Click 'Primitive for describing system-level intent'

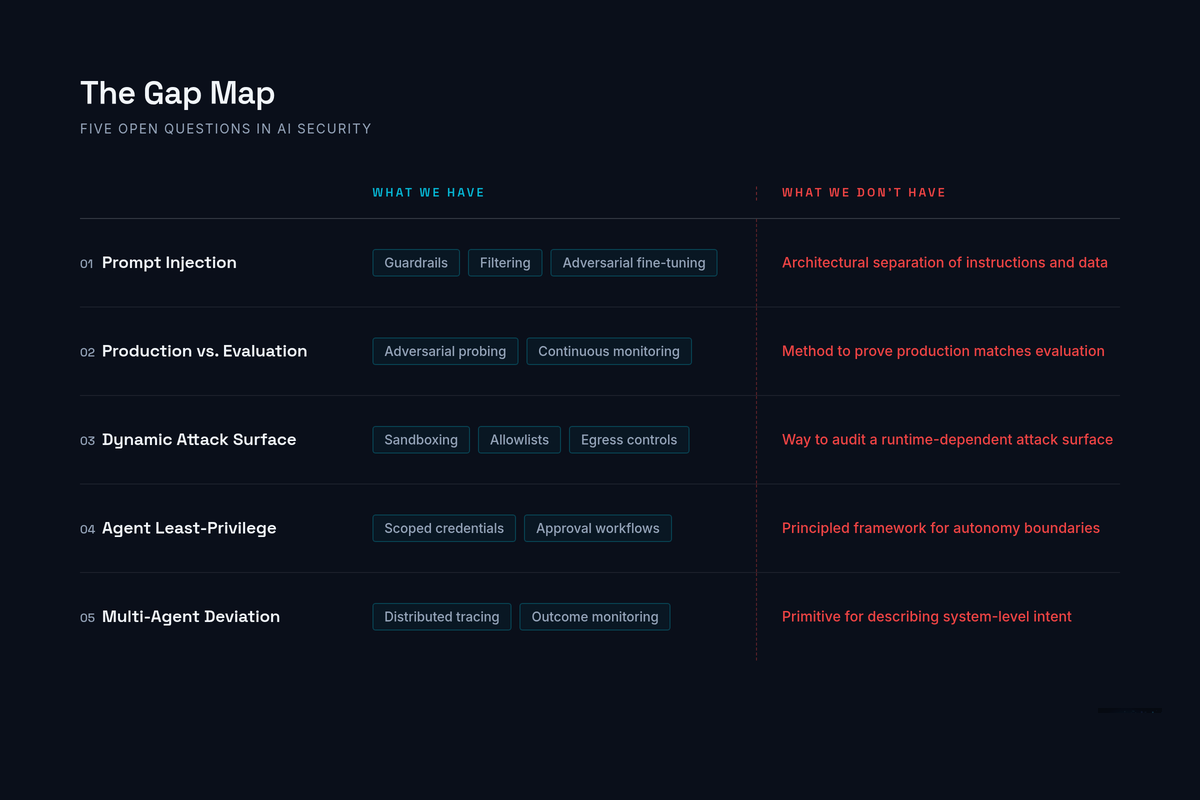coord(927,617)
